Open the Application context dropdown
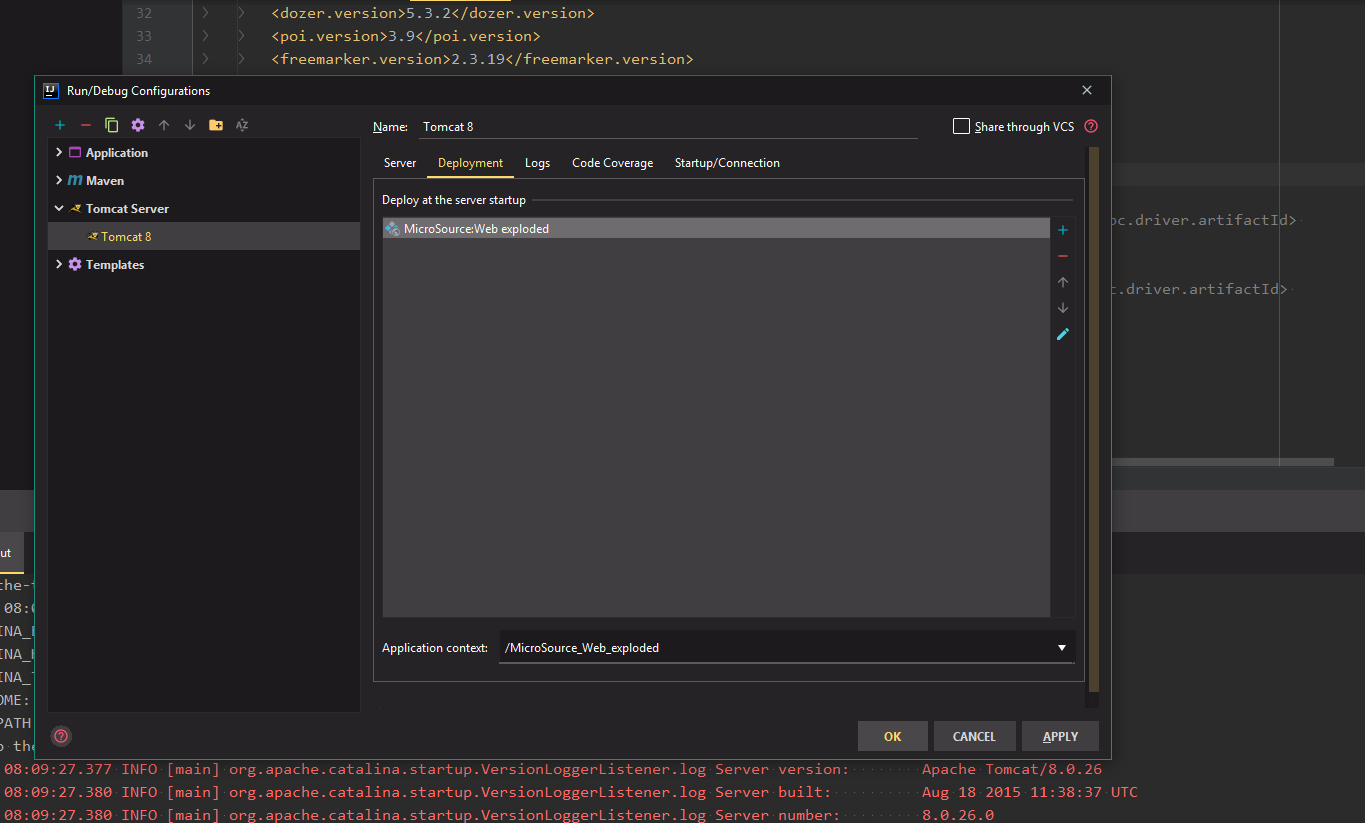 1061,647
